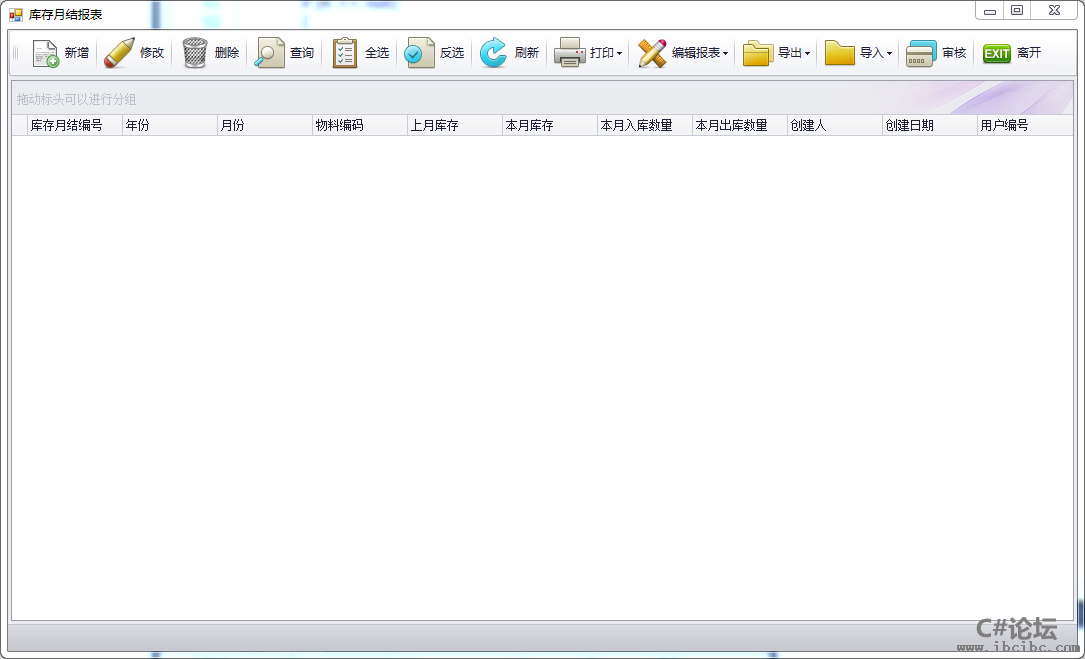Viewport: 1085px width, 659px height.
Task: Refresh the list with 刷新 icon
Action: click(x=494, y=53)
